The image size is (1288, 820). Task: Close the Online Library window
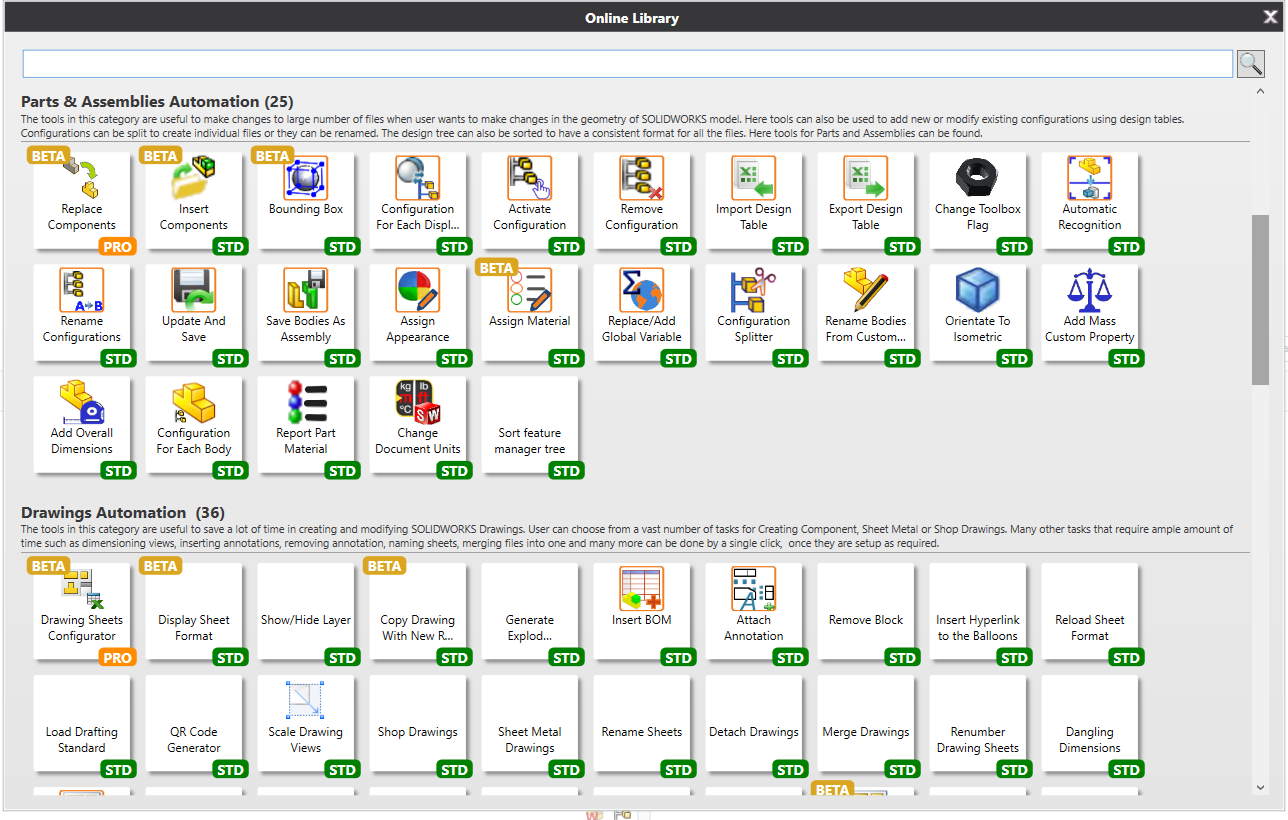(1270, 16)
